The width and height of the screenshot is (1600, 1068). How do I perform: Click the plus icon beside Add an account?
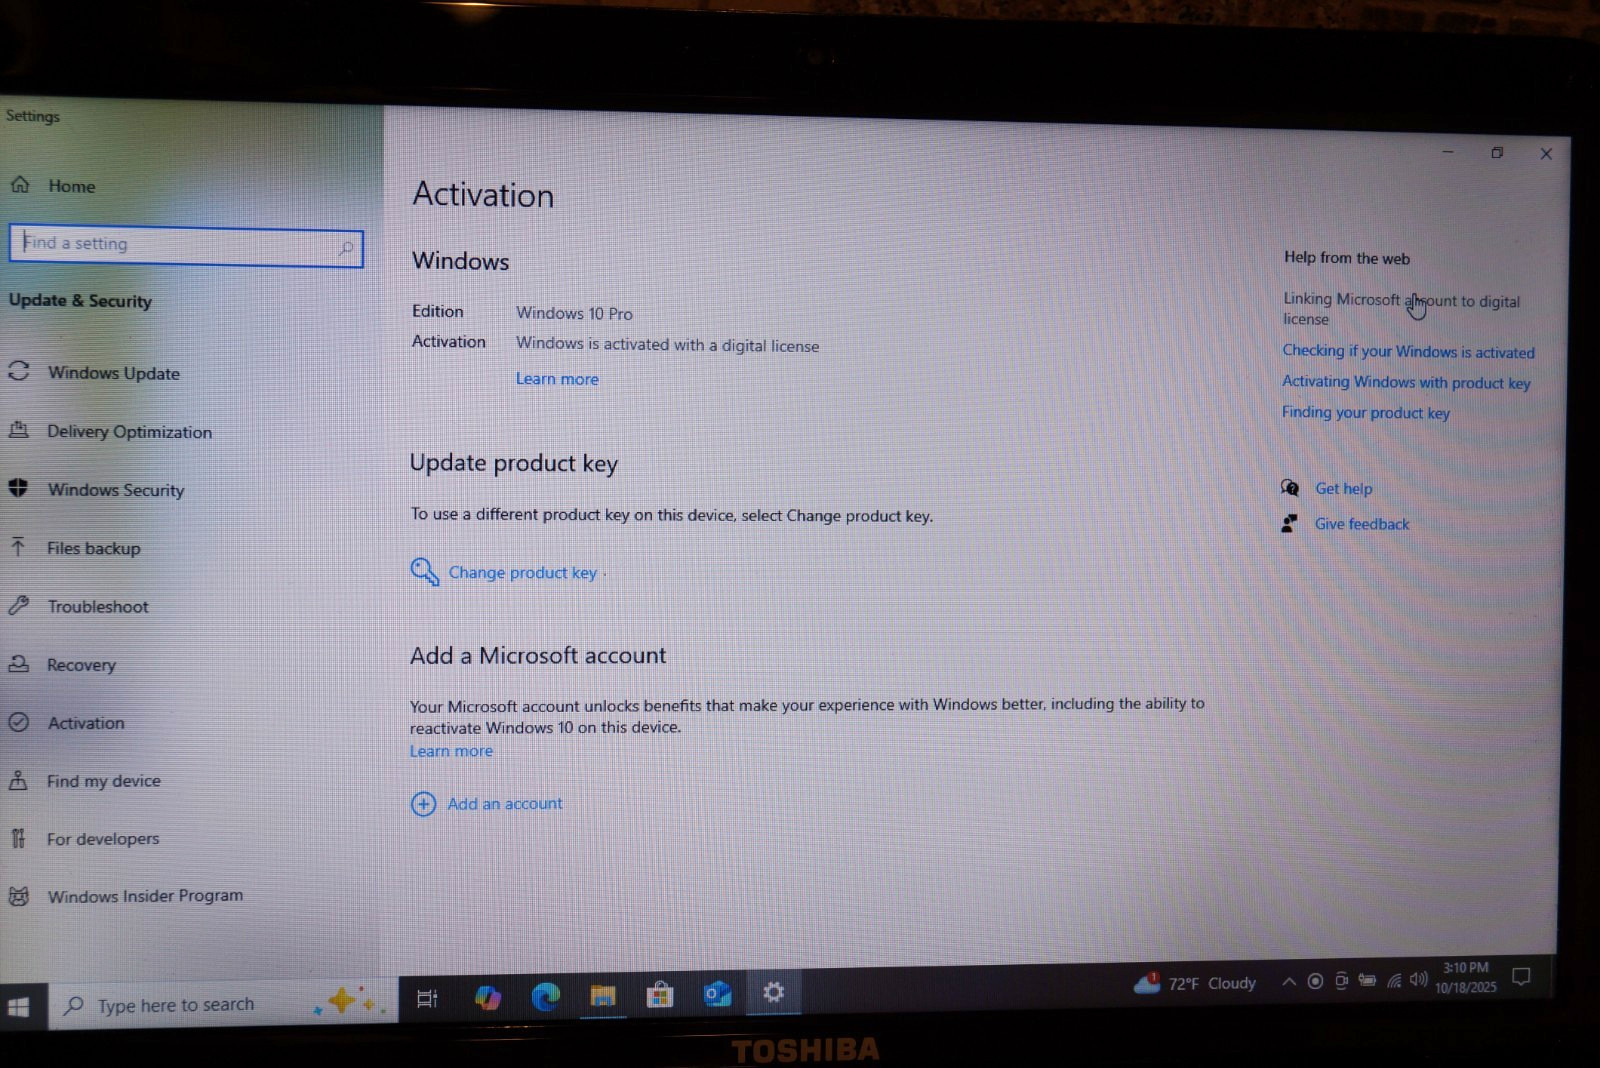(424, 804)
